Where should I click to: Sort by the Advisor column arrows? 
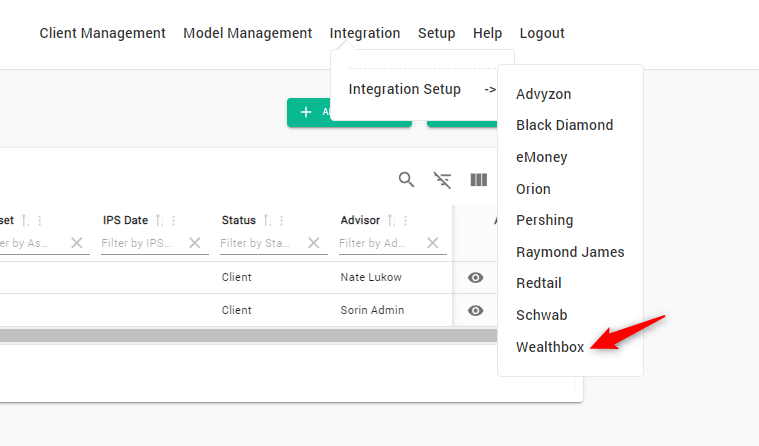click(391, 220)
